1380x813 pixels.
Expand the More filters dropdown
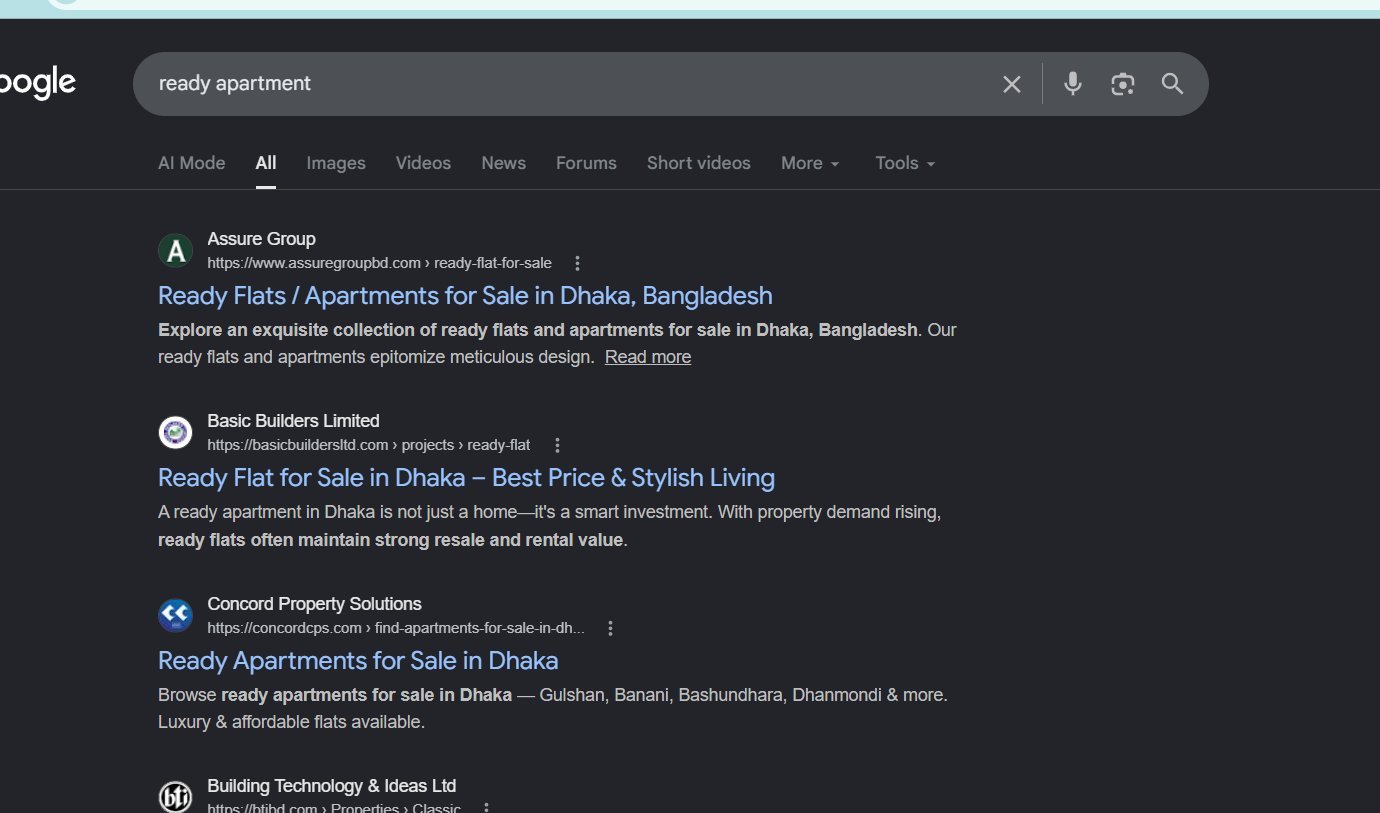(x=810, y=163)
